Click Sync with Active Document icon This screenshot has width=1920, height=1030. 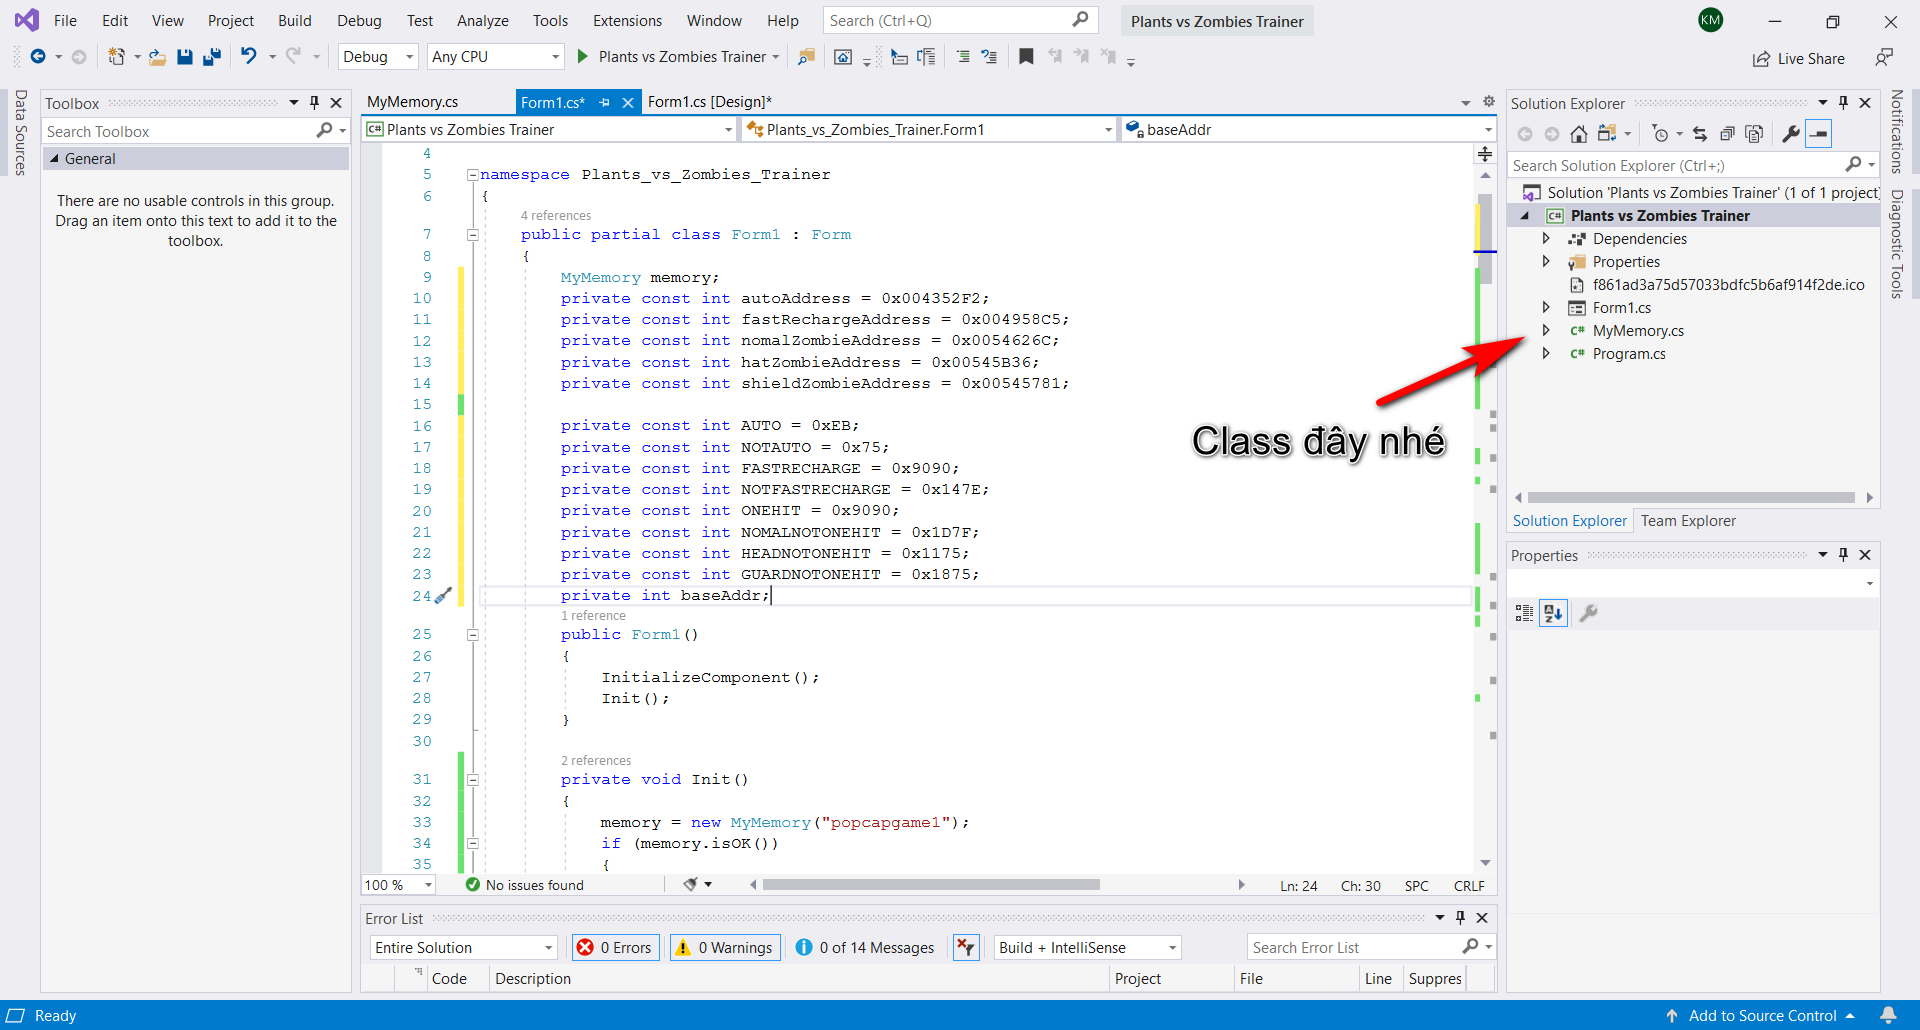(1700, 134)
